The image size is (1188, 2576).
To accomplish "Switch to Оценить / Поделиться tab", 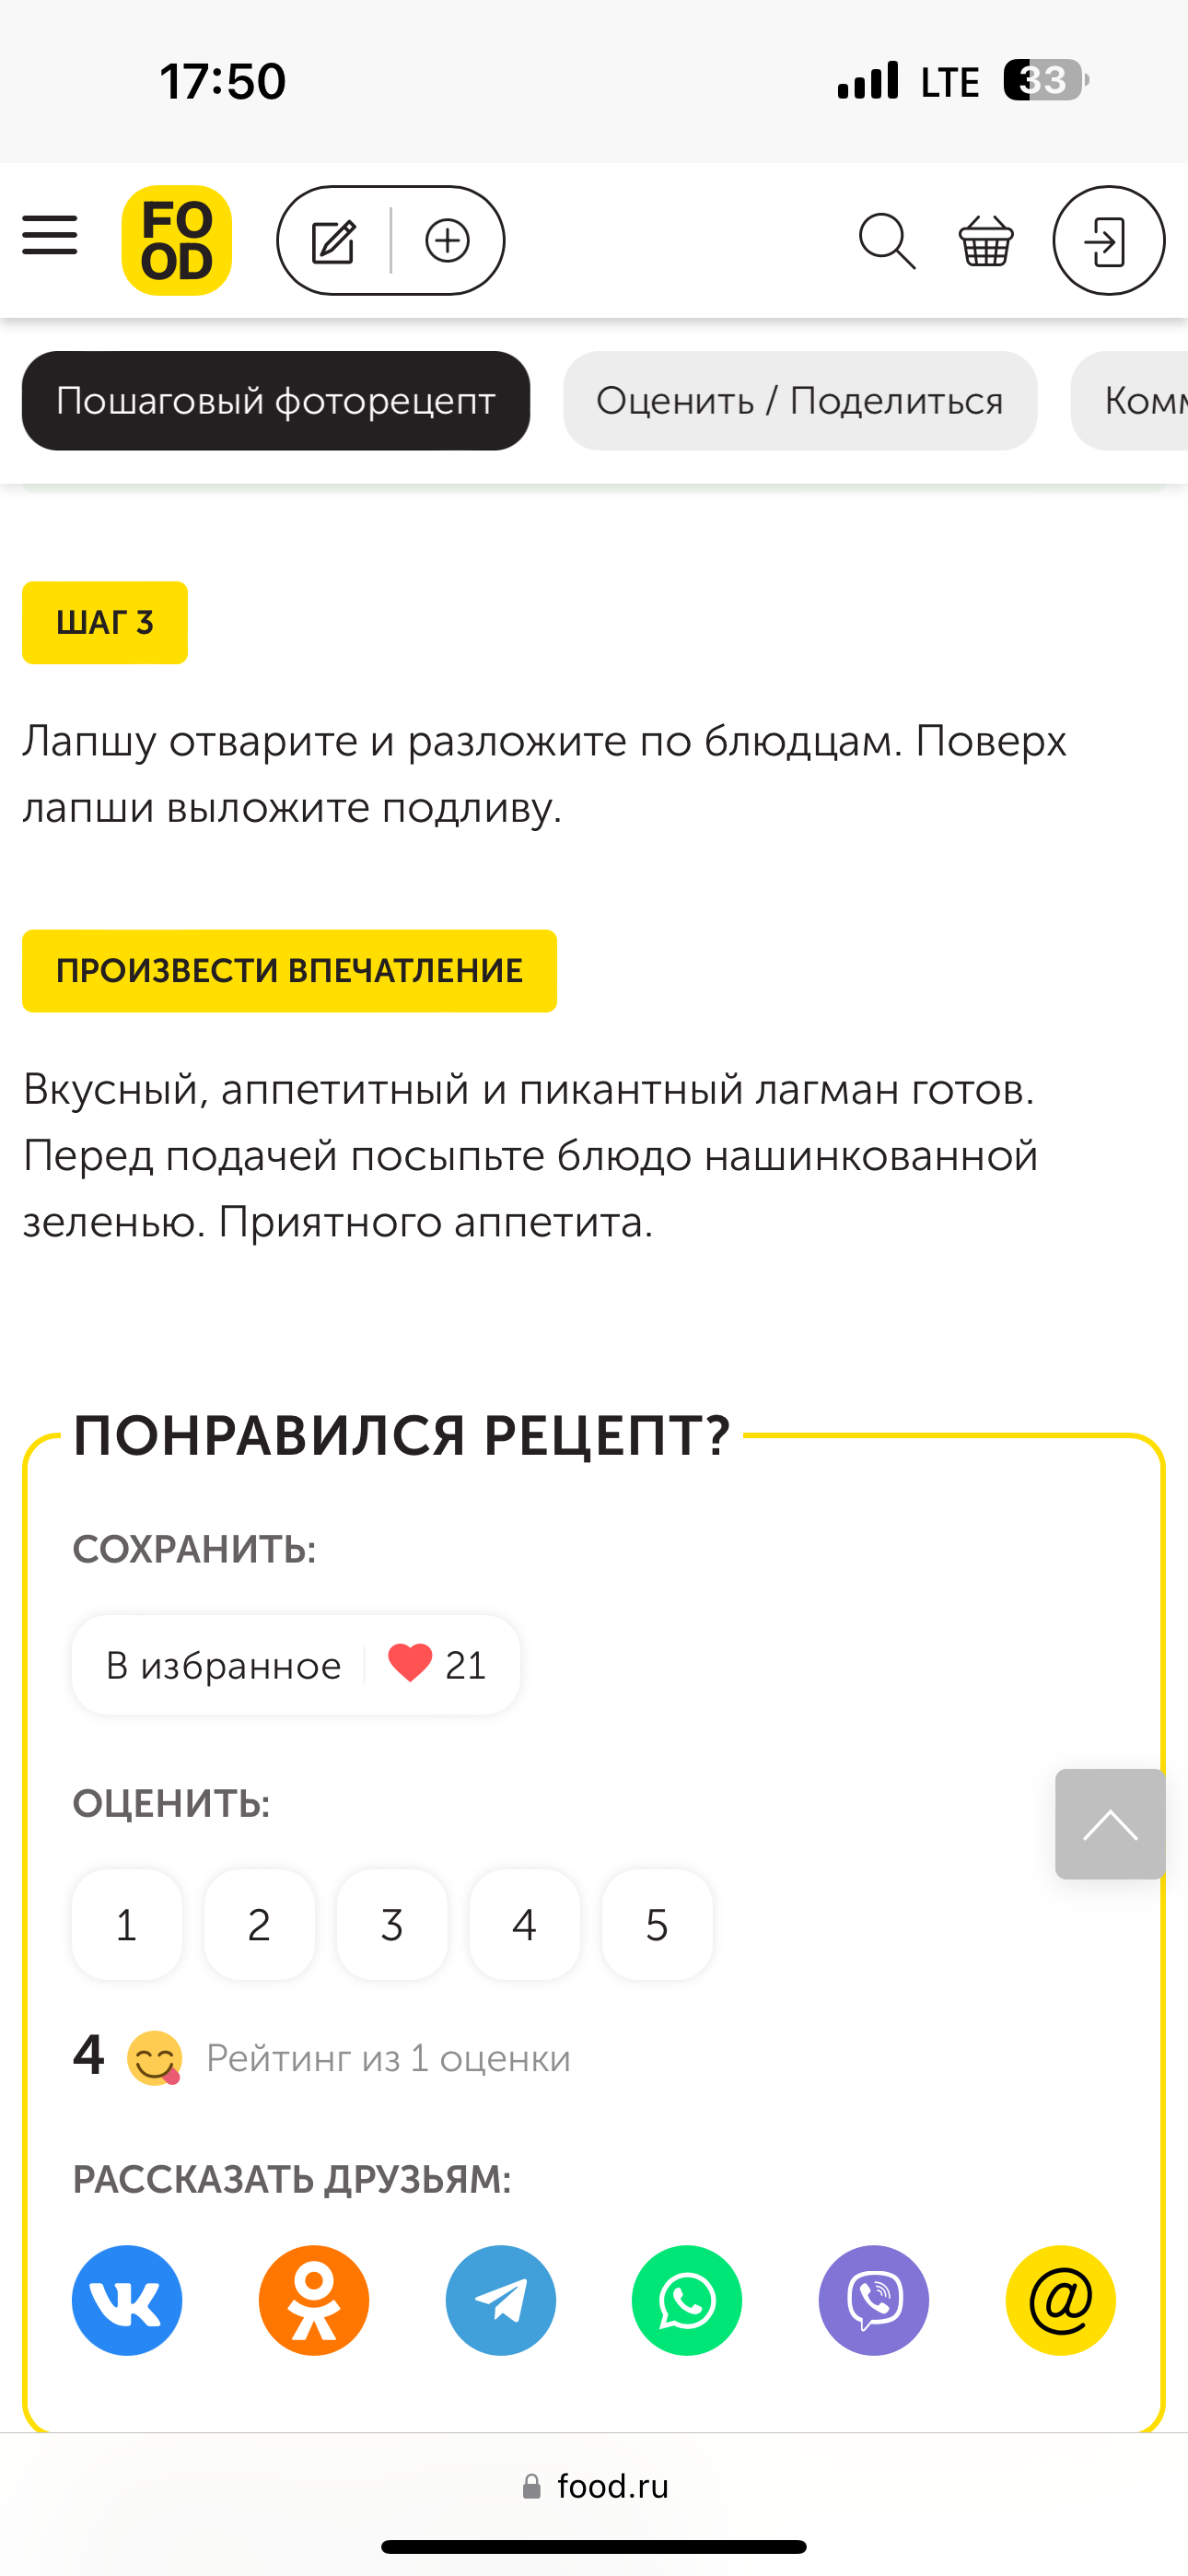I will click(x=799, y=401).
